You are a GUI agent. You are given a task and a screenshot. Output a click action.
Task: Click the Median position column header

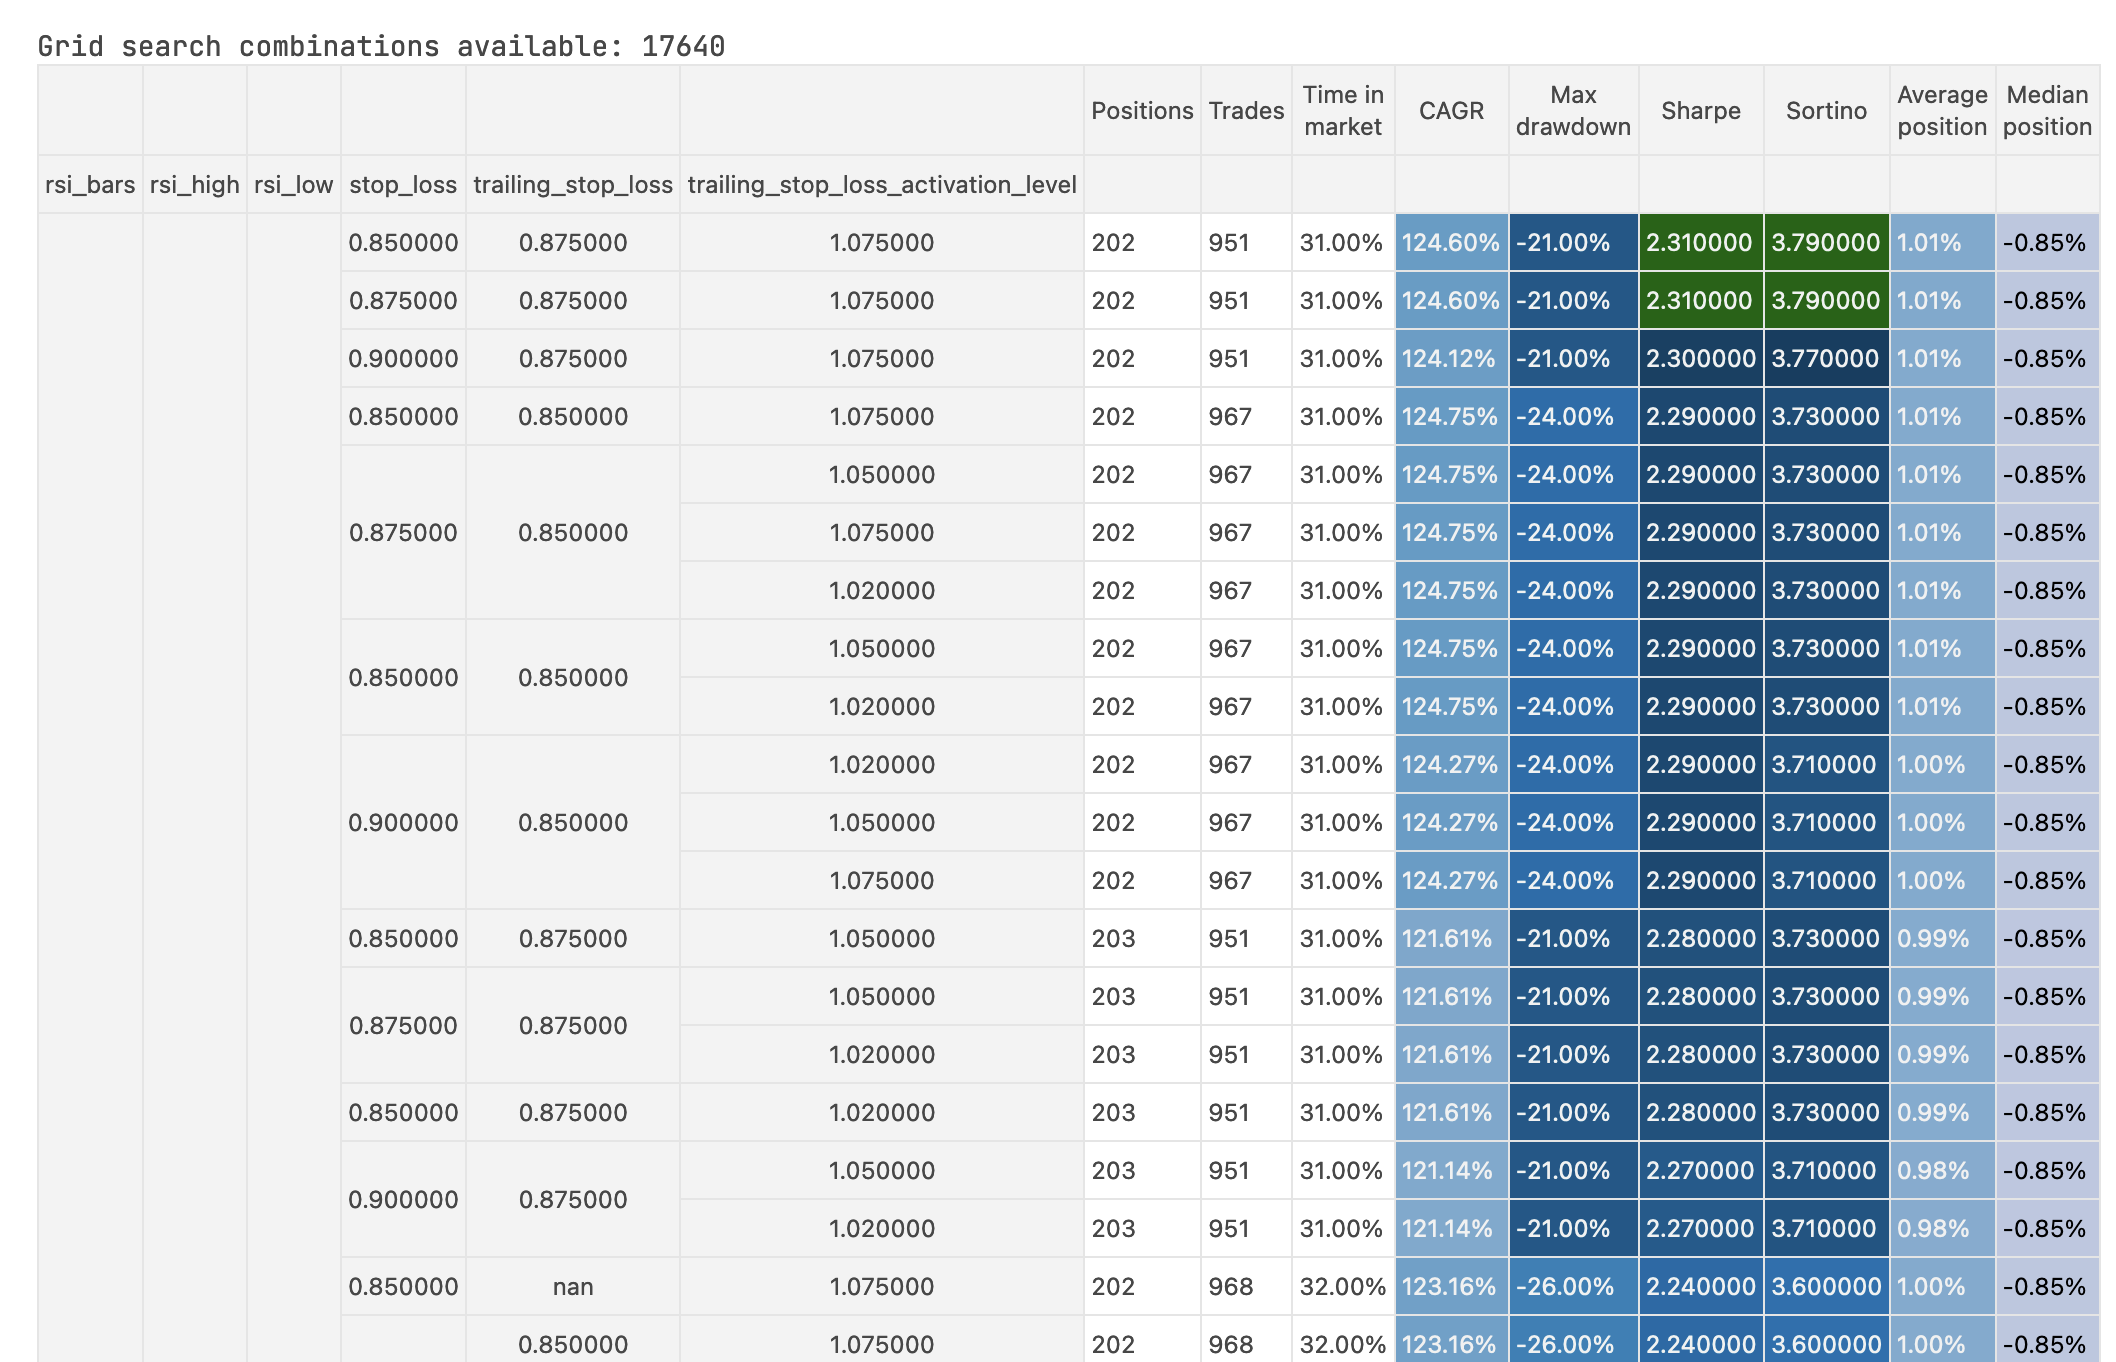[2047, 111]
